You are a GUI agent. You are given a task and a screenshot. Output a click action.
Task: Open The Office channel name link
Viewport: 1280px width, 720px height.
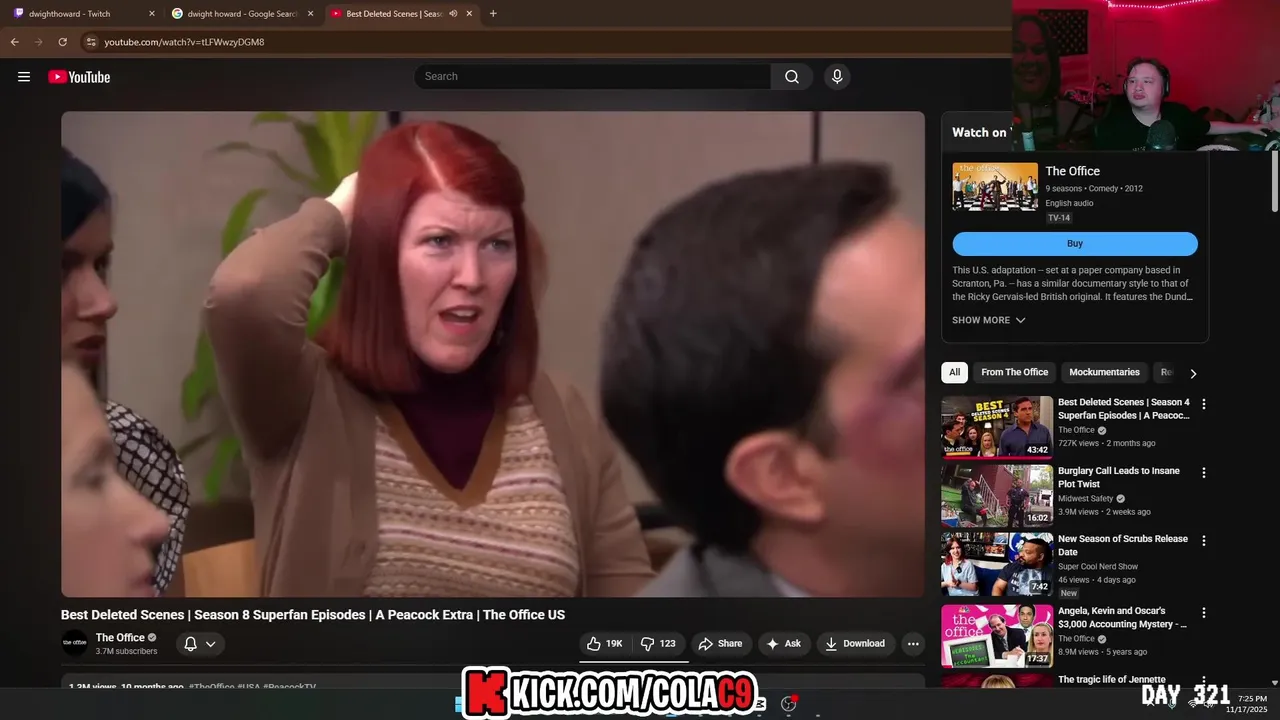[120, 638]
